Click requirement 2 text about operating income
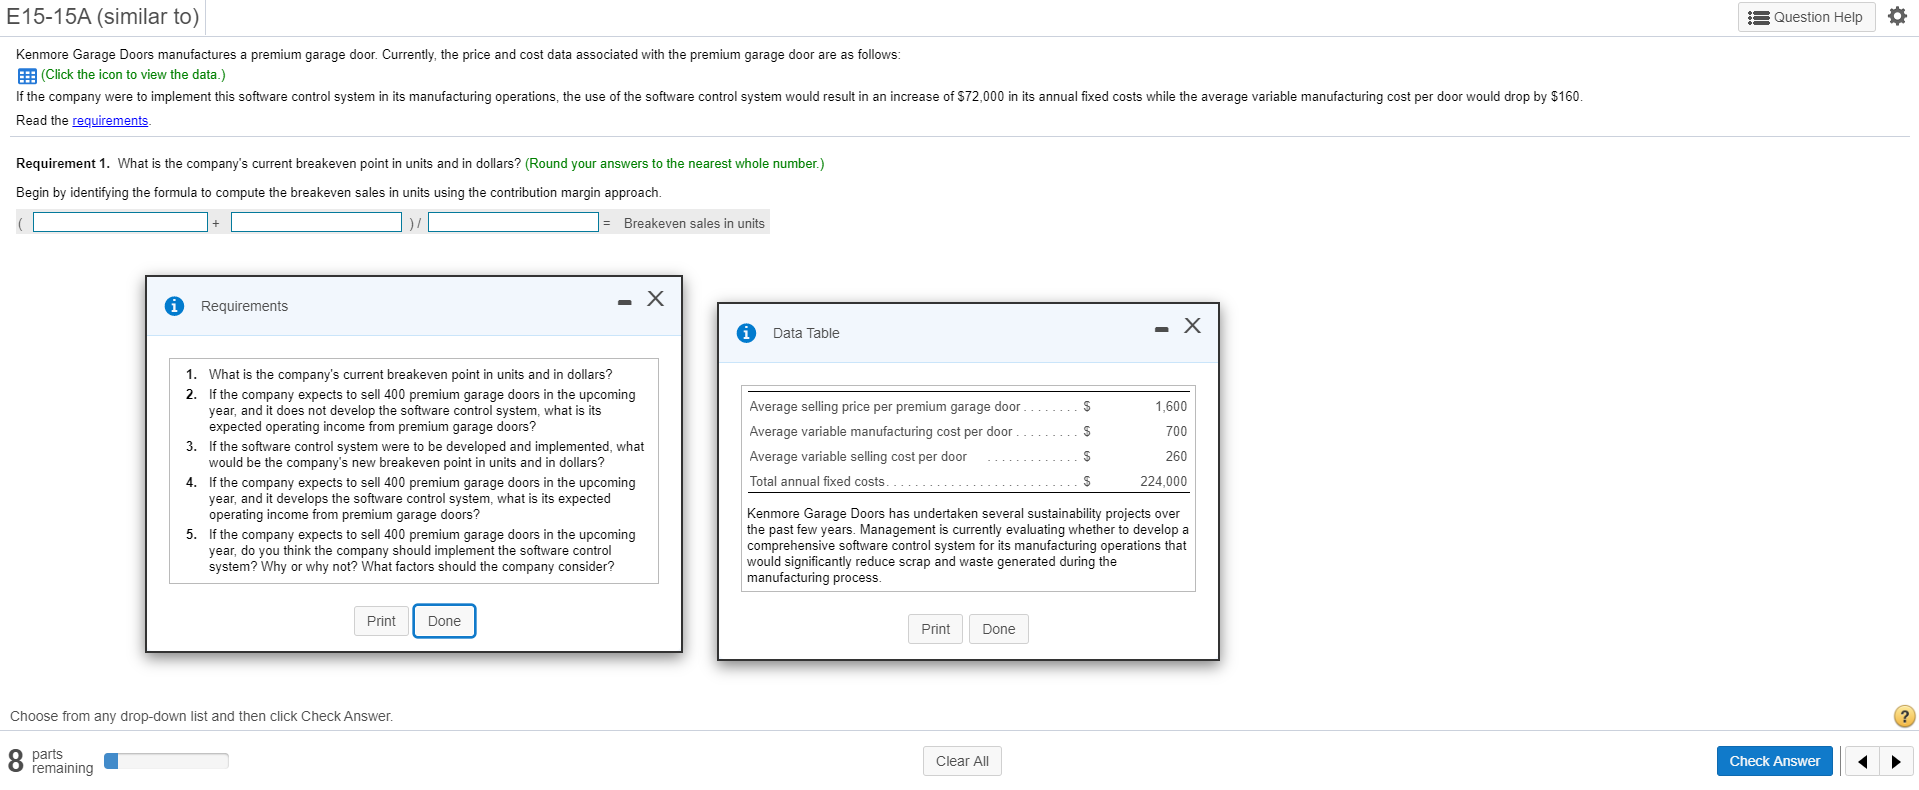Viewport: 1919px width, 790px height. 422,411
